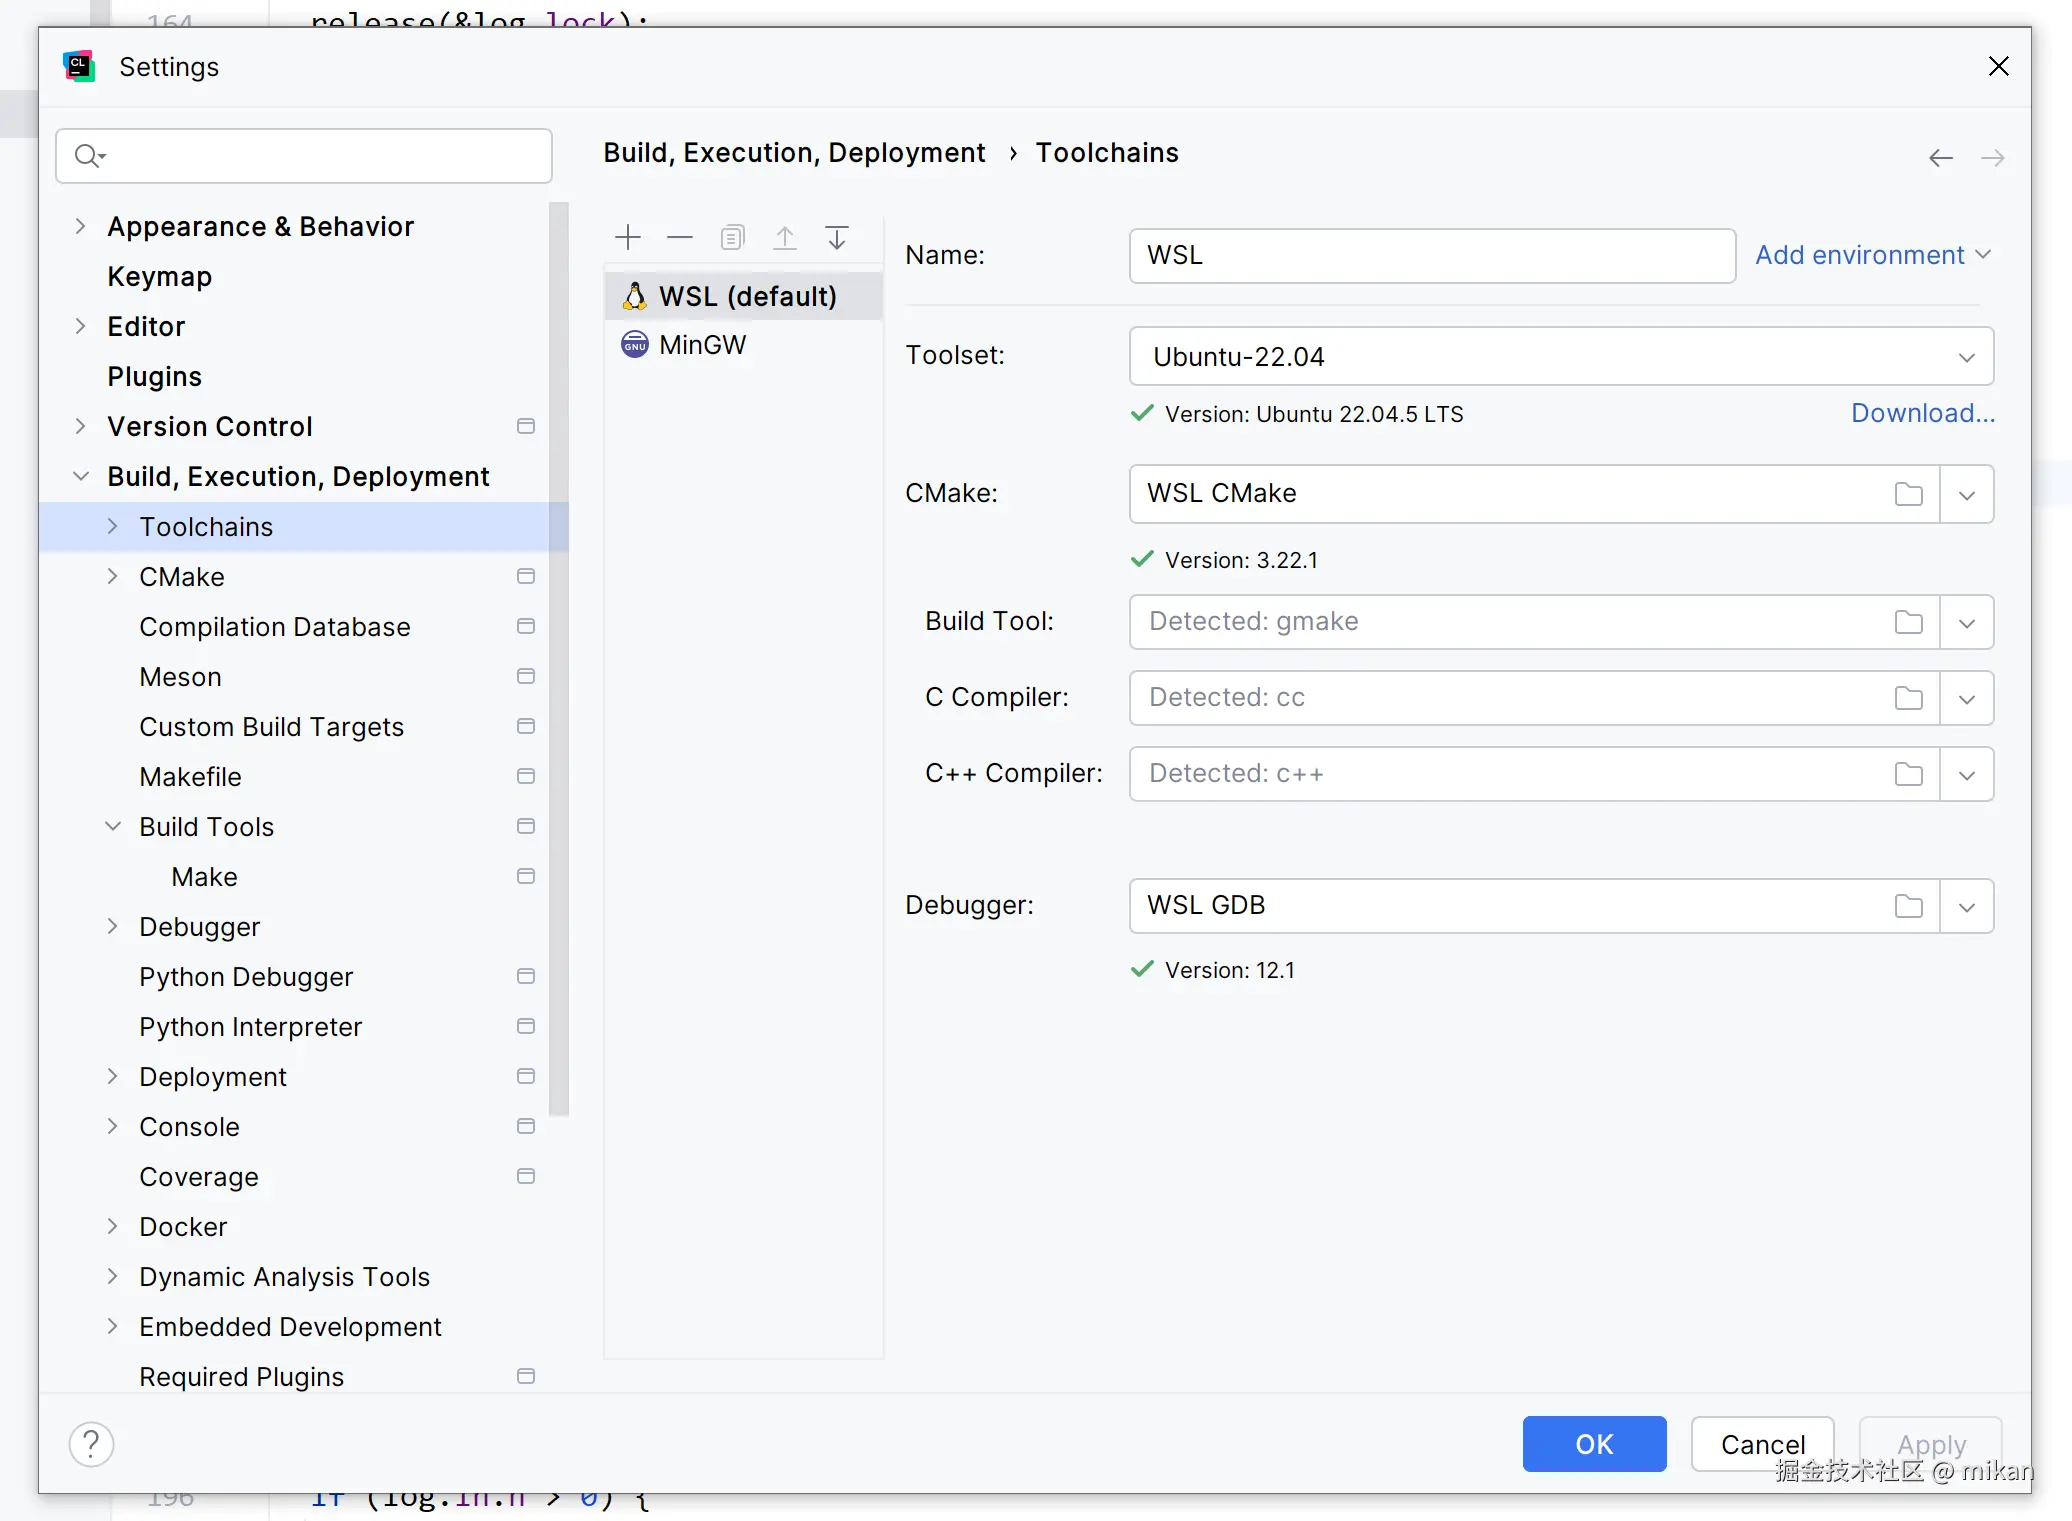
Task: Select MinGW toolchain in the list
Action: (x=702, y=345)
